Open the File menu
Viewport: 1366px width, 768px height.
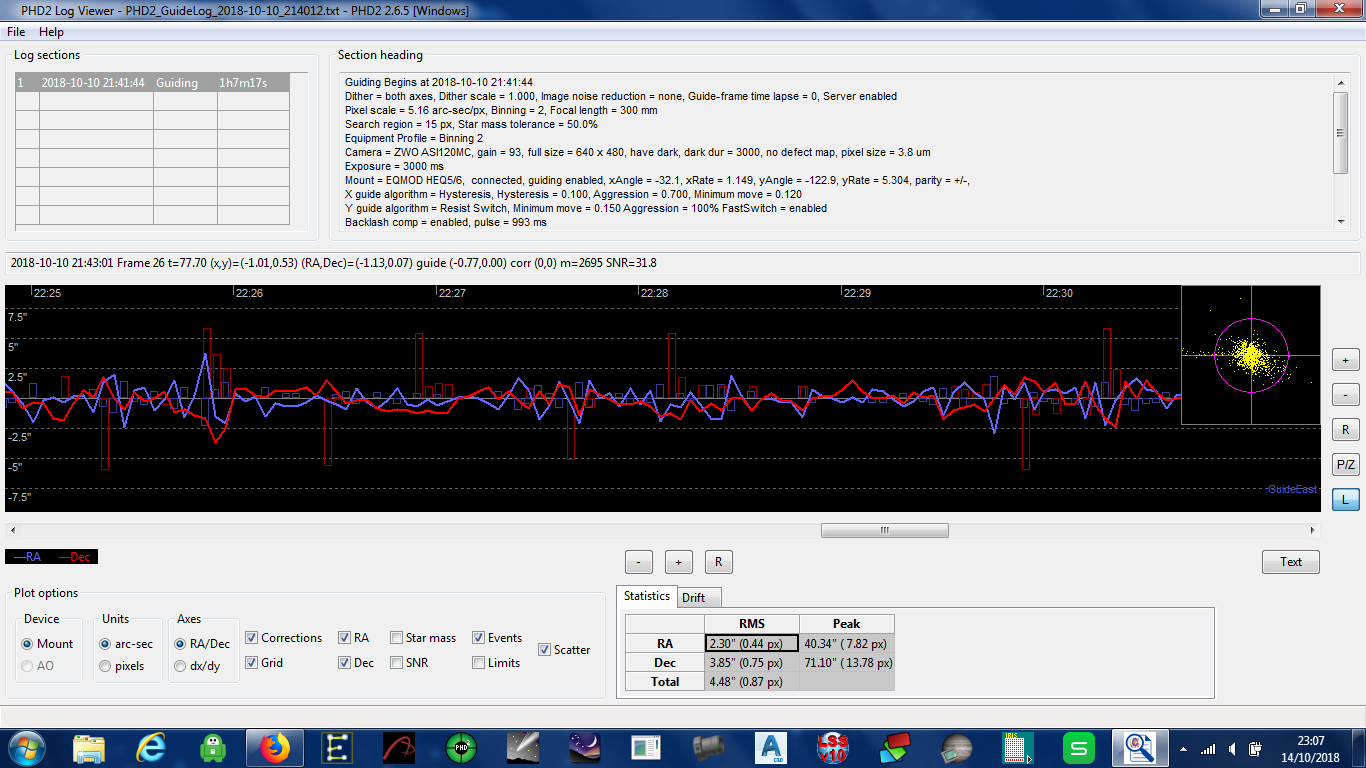pos(16,32)
